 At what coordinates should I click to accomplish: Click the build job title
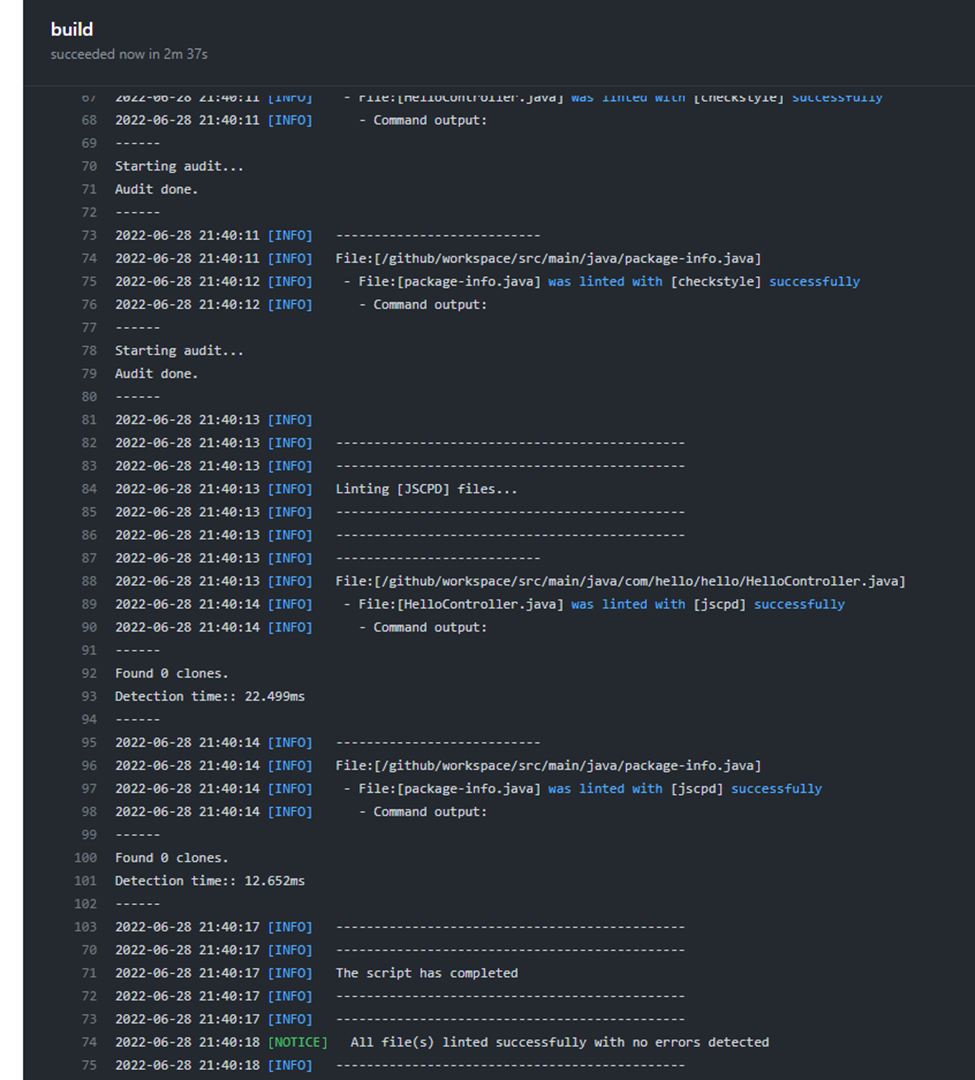point(71,29)
